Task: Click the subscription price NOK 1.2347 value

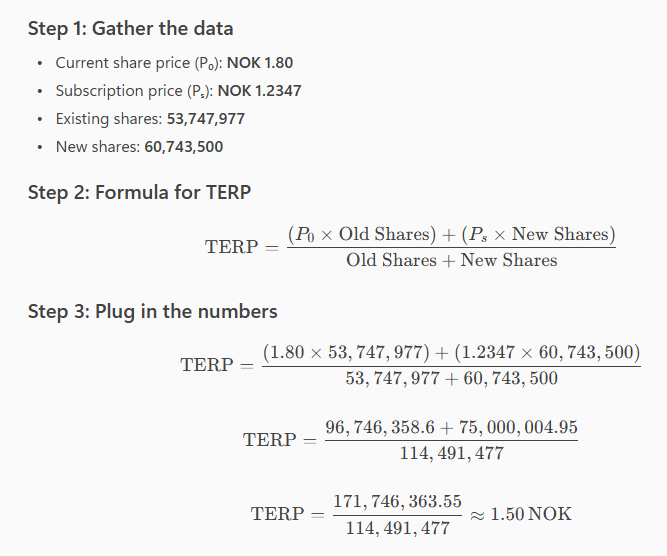Action: pyautogui.click(x=259, y=91)
